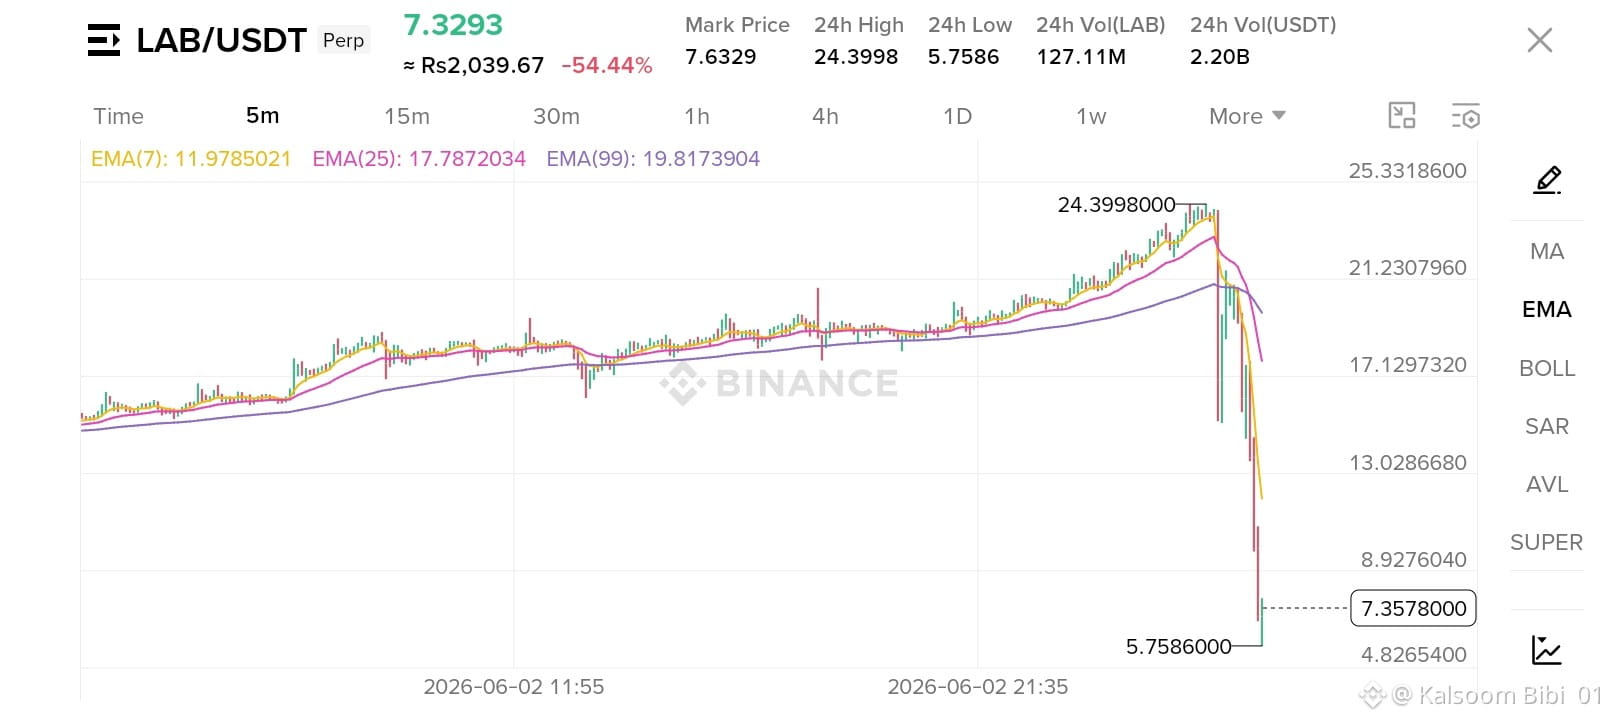Screen dimensions: 1612x720
Task: Open the indicator settings icon
Action: coord(1466,116)
